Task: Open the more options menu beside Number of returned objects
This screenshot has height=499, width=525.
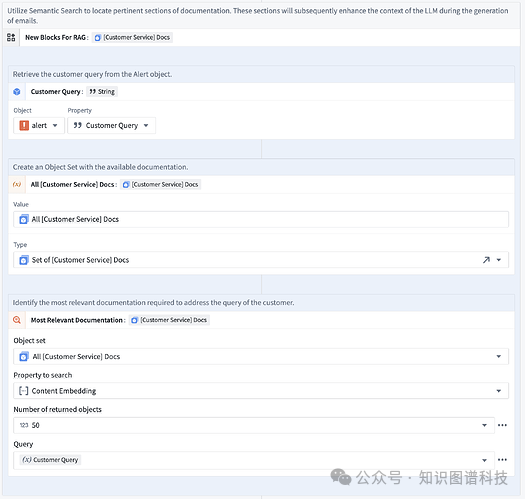Action: [x=502, y=425]
